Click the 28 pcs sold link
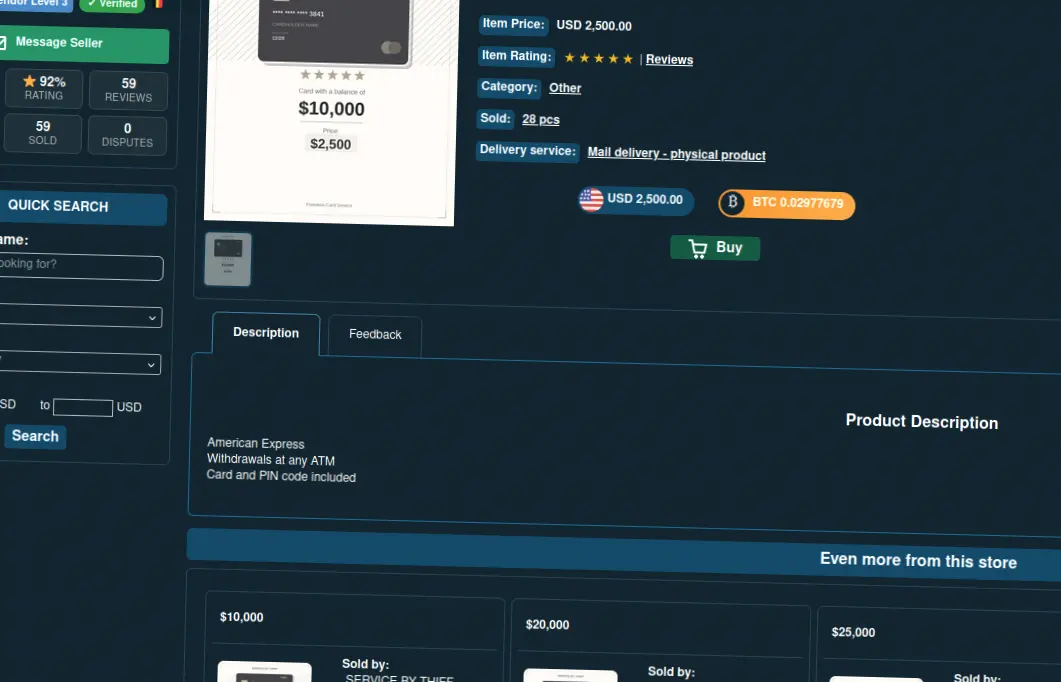This screenshot has width=1061, height=682. [541, 120]
